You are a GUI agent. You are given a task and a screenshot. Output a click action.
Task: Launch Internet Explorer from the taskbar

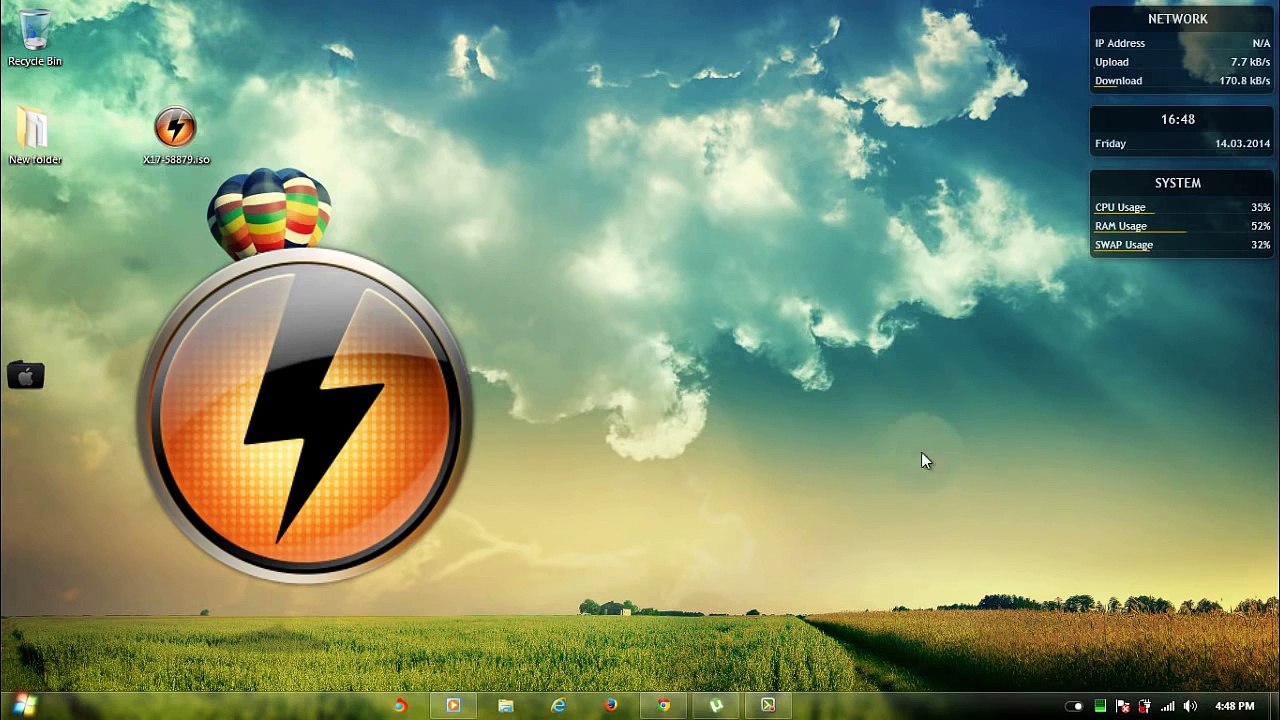pos(558,706)
